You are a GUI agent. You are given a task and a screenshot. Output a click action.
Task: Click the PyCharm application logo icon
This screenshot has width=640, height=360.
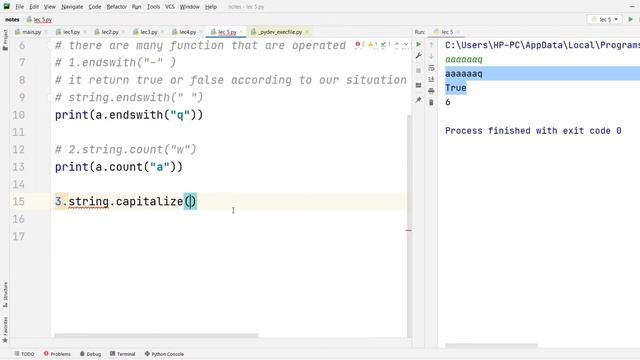(x=7, y=7)
